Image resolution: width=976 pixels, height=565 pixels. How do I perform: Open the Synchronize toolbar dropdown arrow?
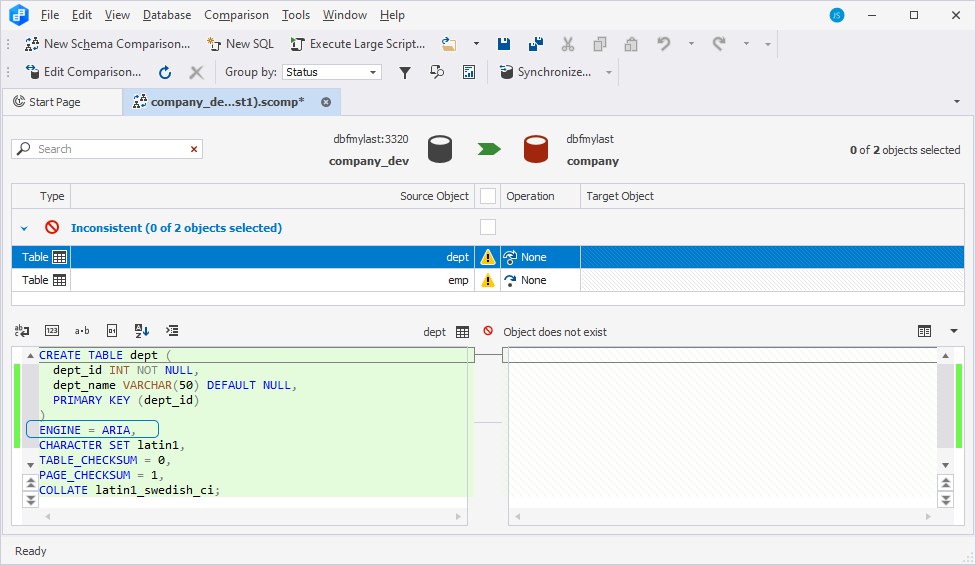[x=609, y=72]
